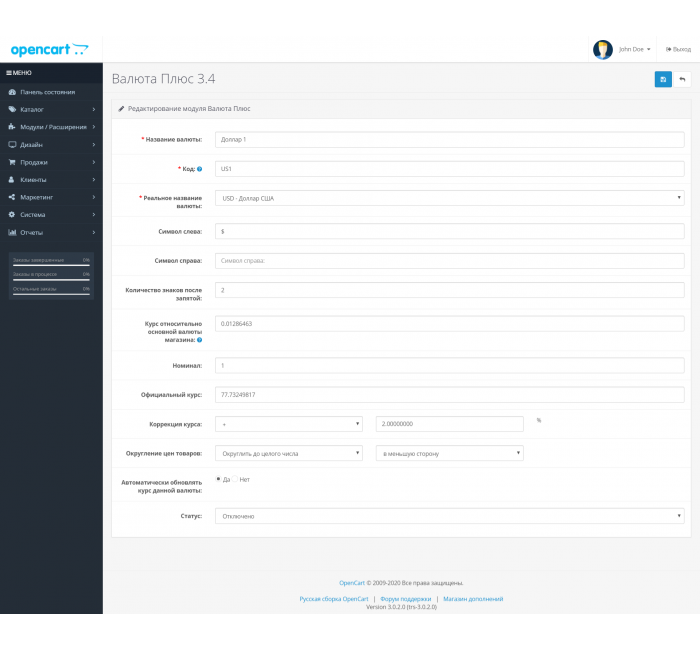
Task: Expand Маркетинг submenu chevron
Action: pyautogui.click(x=94, y=197)
